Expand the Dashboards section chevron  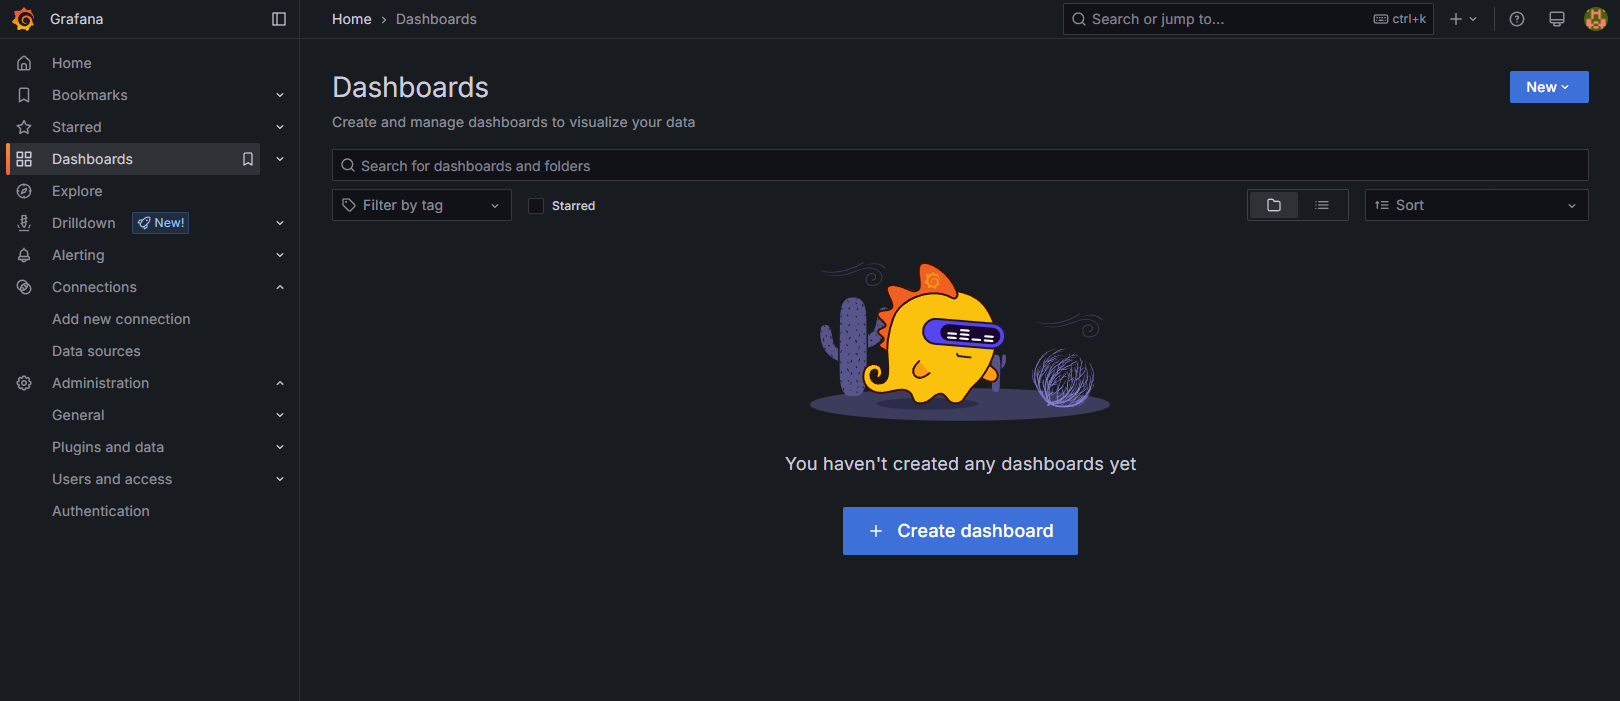click(x=280, y=159)
